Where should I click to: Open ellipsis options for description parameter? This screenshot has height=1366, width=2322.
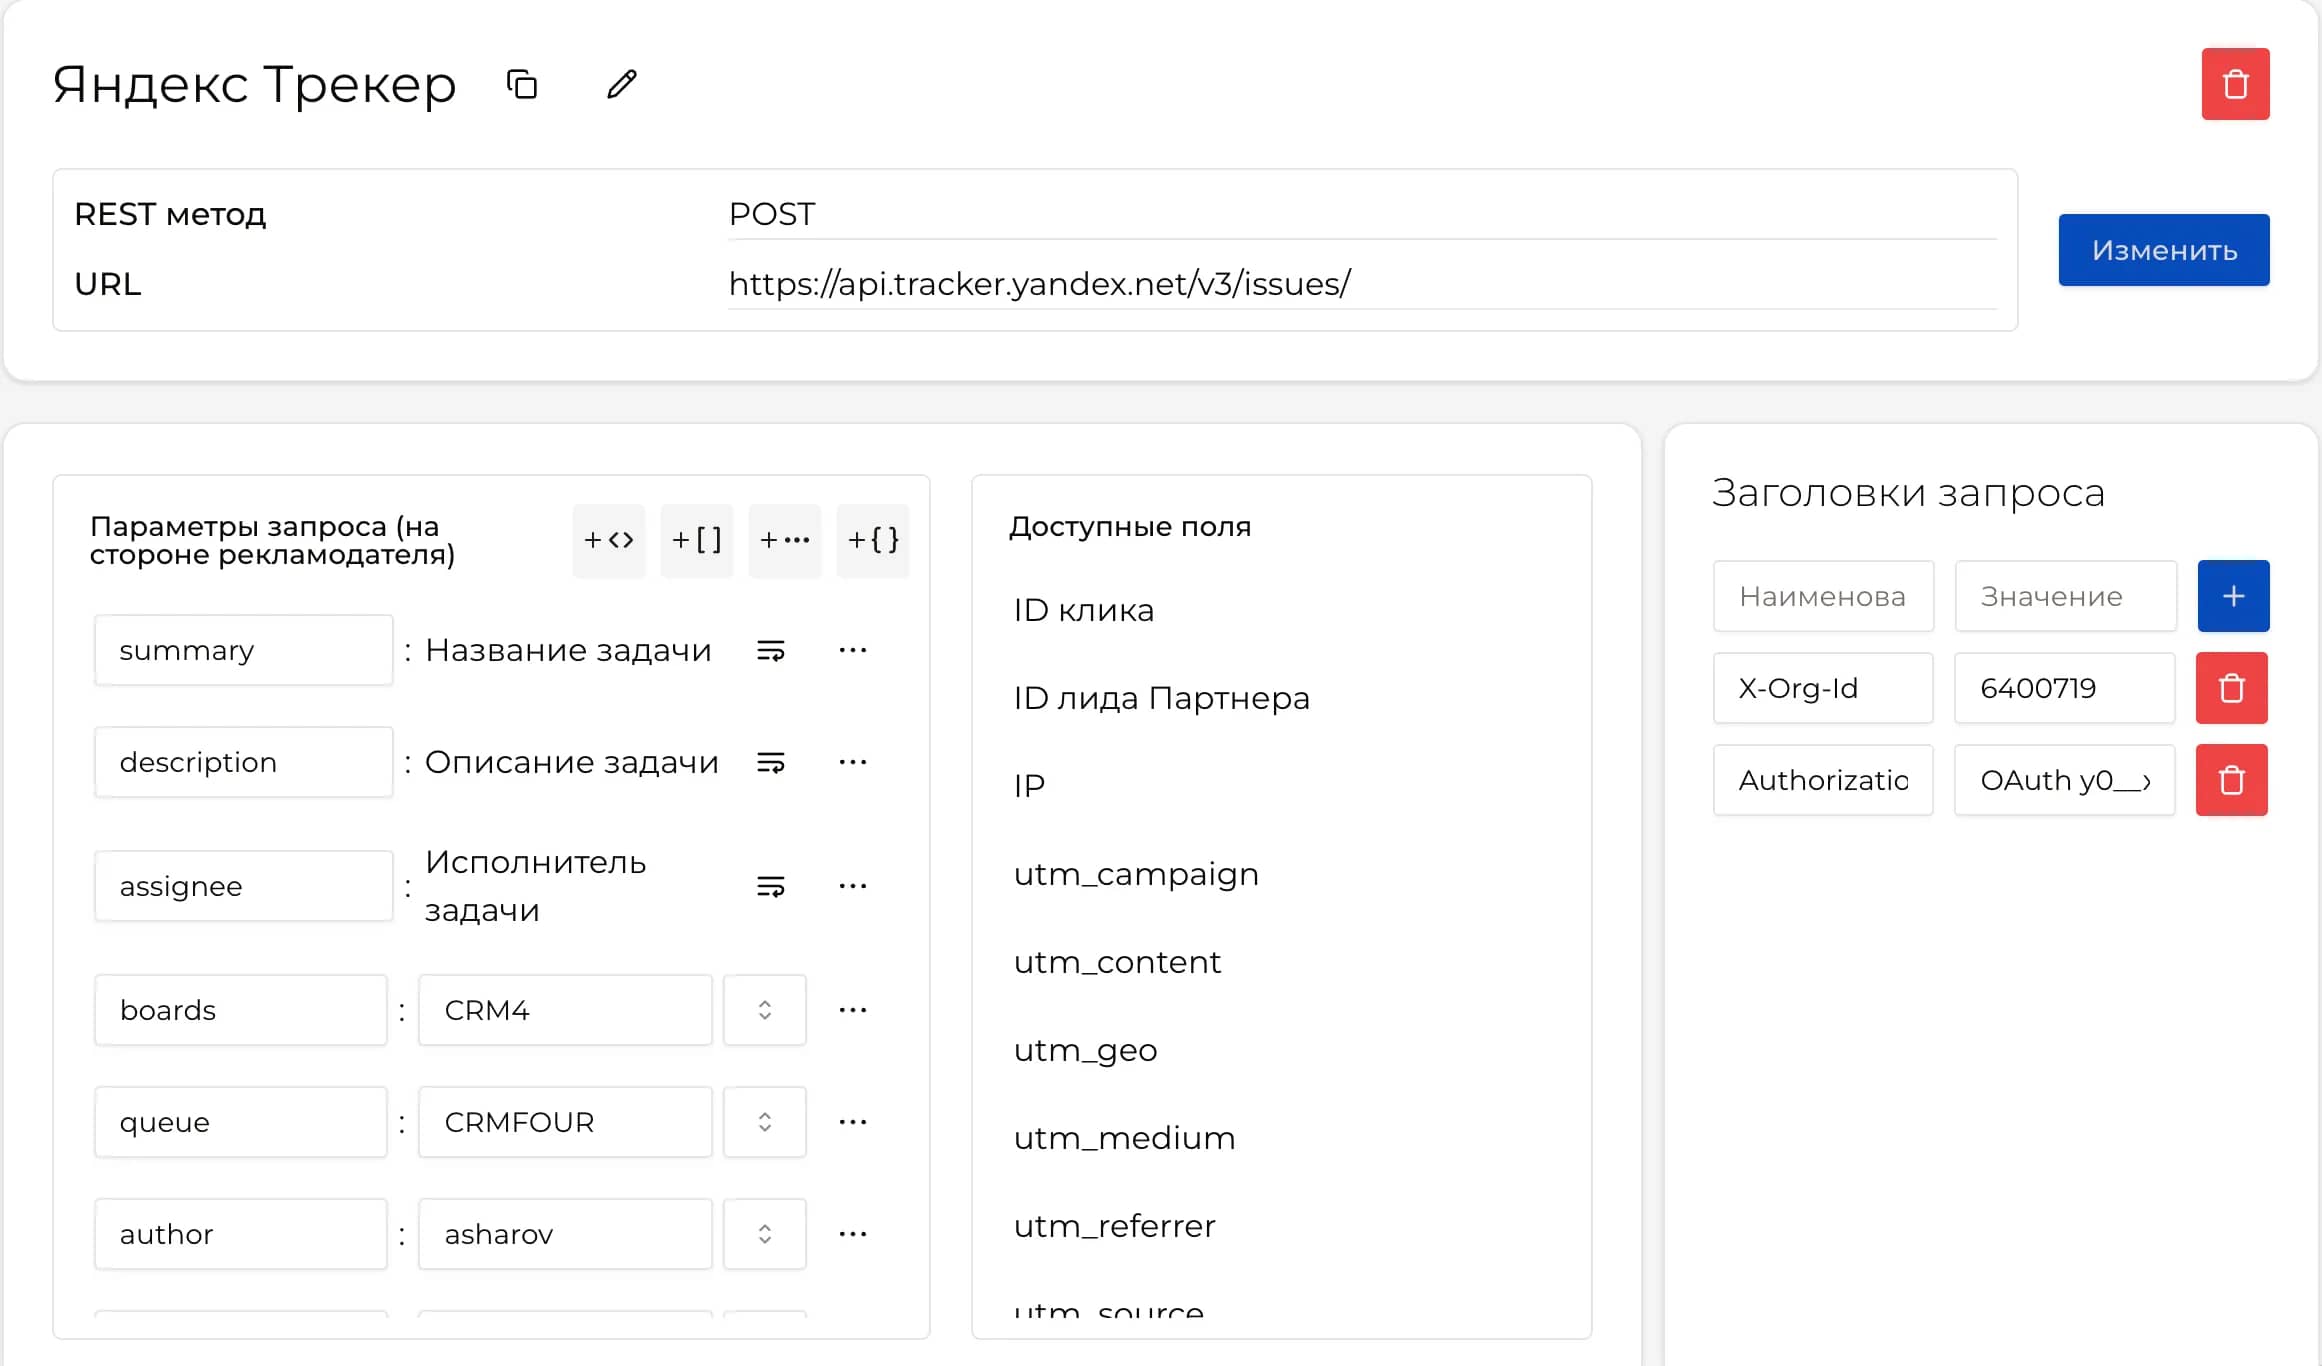coord(853,762)
